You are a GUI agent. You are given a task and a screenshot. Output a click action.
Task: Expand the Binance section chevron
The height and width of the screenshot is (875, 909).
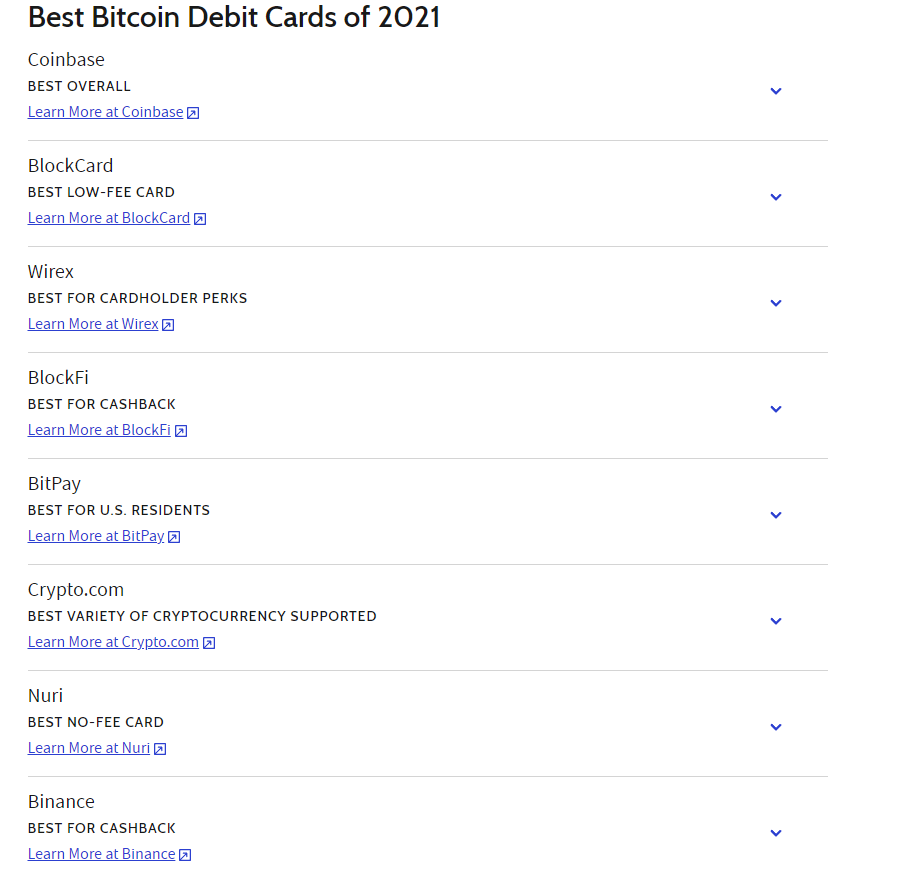(776, 833)
